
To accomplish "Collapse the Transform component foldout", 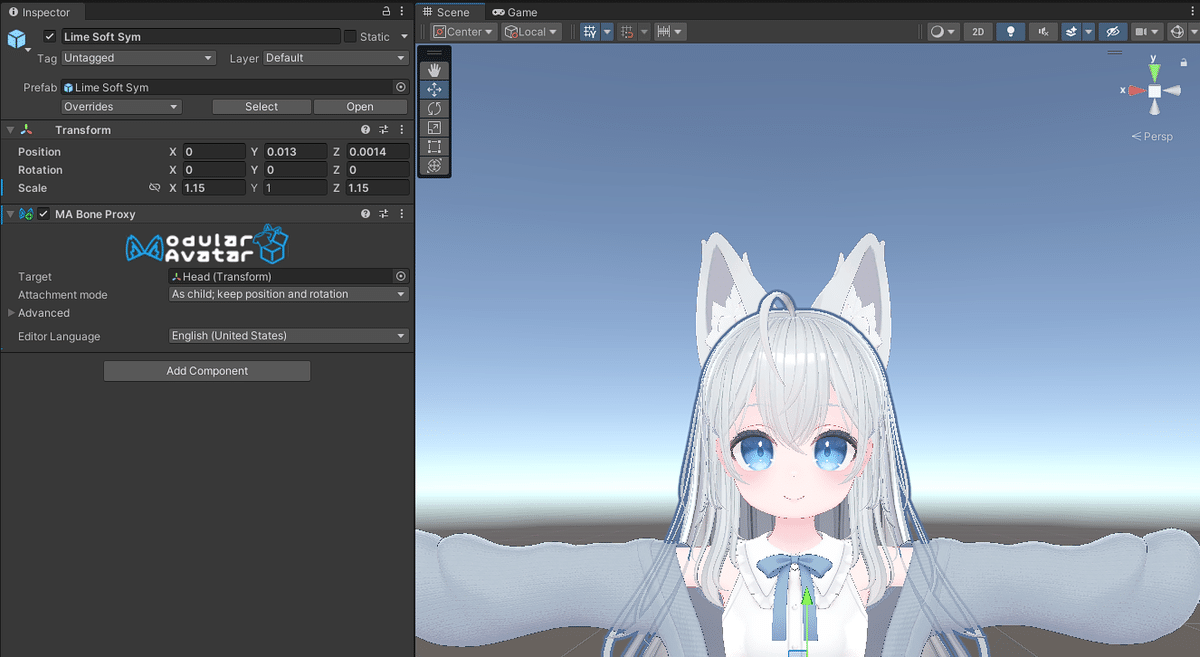I will (10, 130).
